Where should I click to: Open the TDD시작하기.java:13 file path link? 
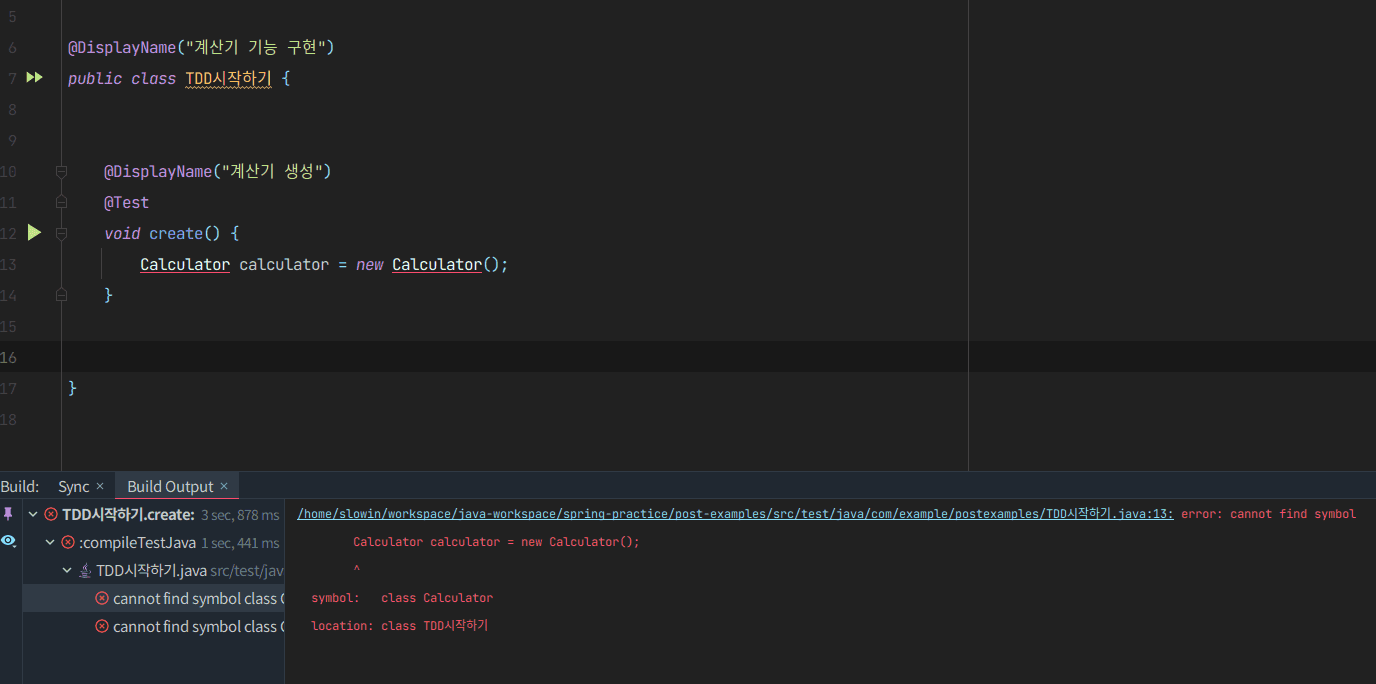pyautogui.click(x=735, y=514)
